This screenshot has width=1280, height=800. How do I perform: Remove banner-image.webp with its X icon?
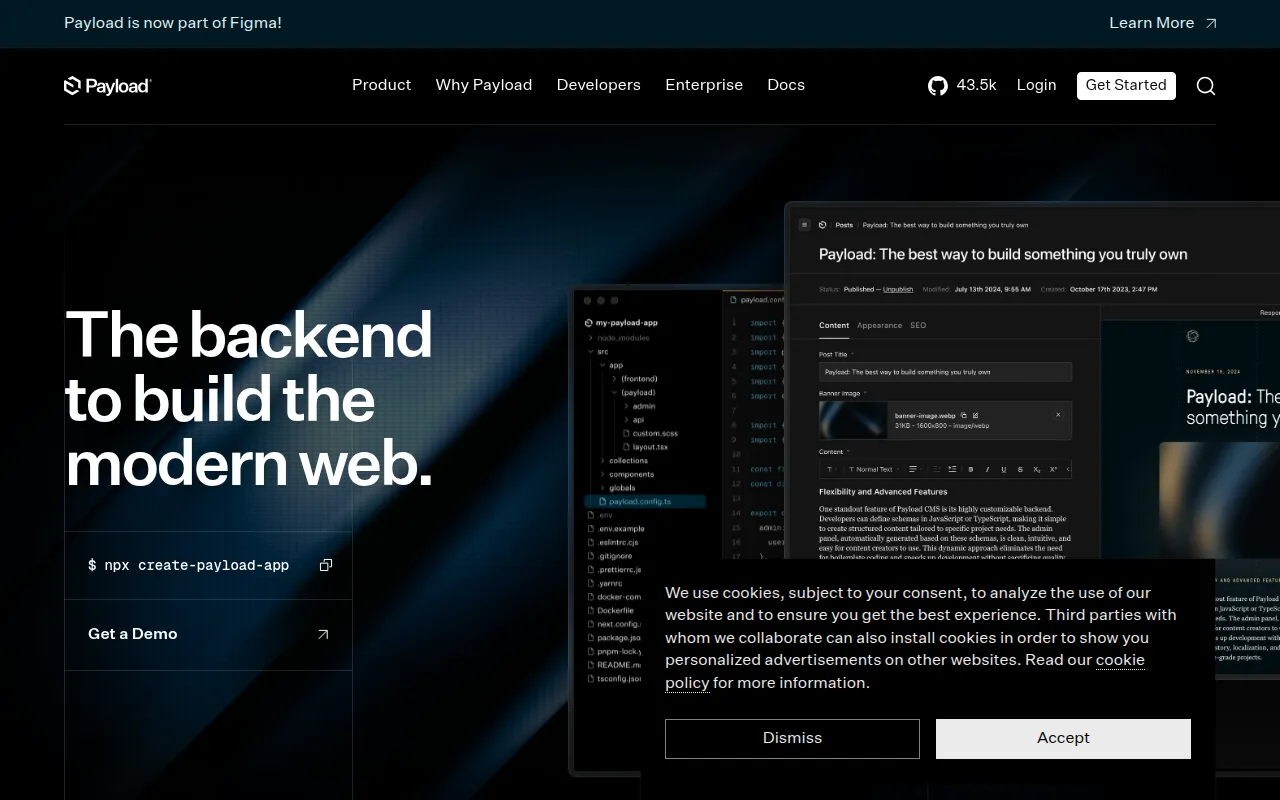click(x=1058, y=415)
